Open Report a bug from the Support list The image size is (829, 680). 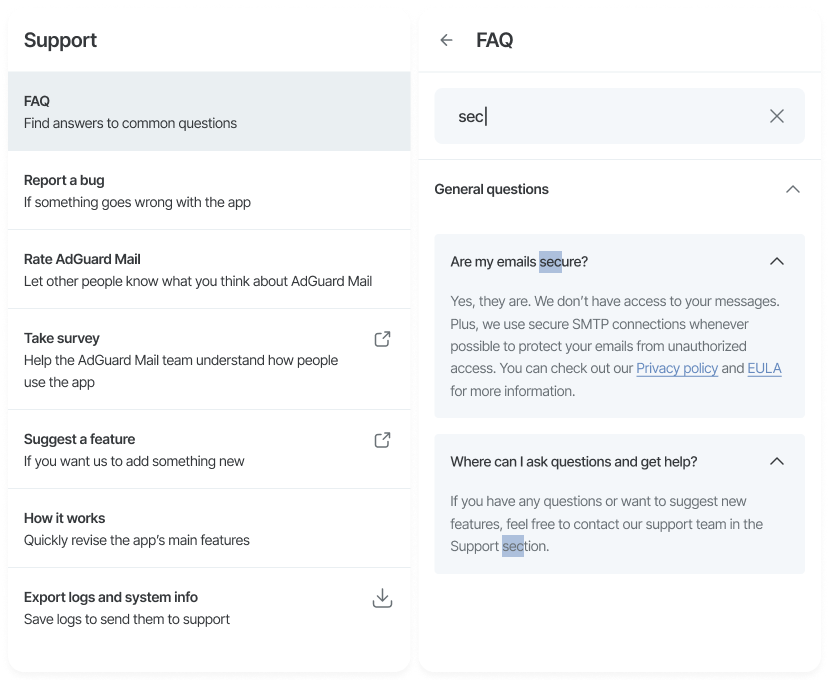200,191
